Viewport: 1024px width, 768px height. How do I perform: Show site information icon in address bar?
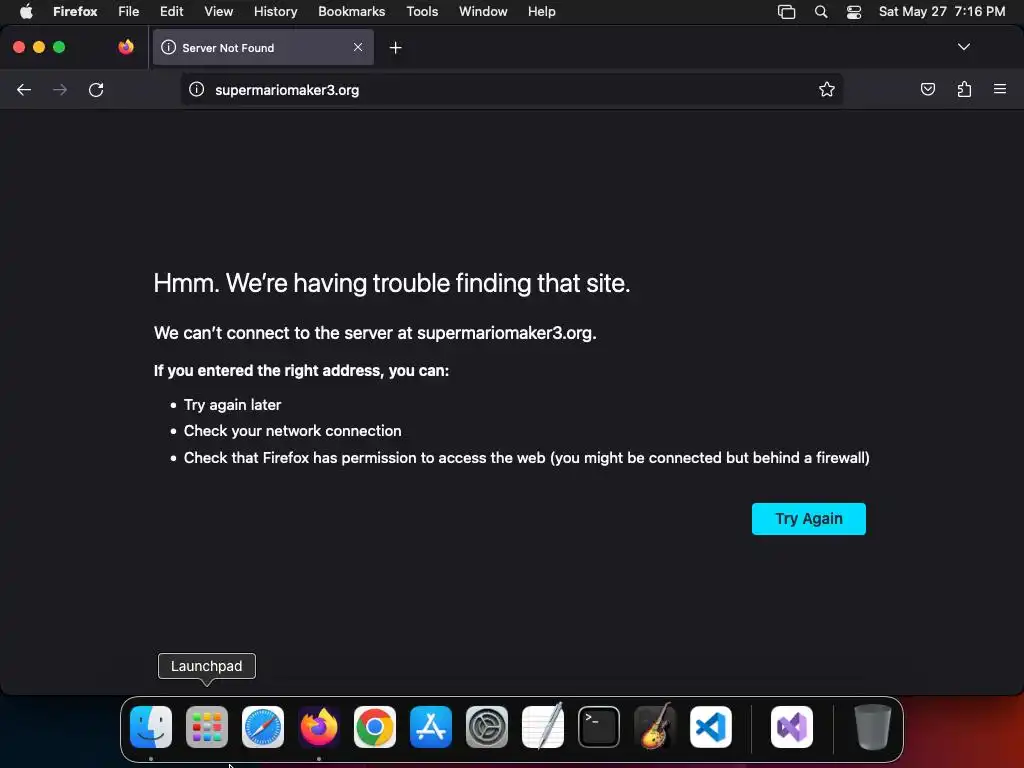click(x=197, y=89)
